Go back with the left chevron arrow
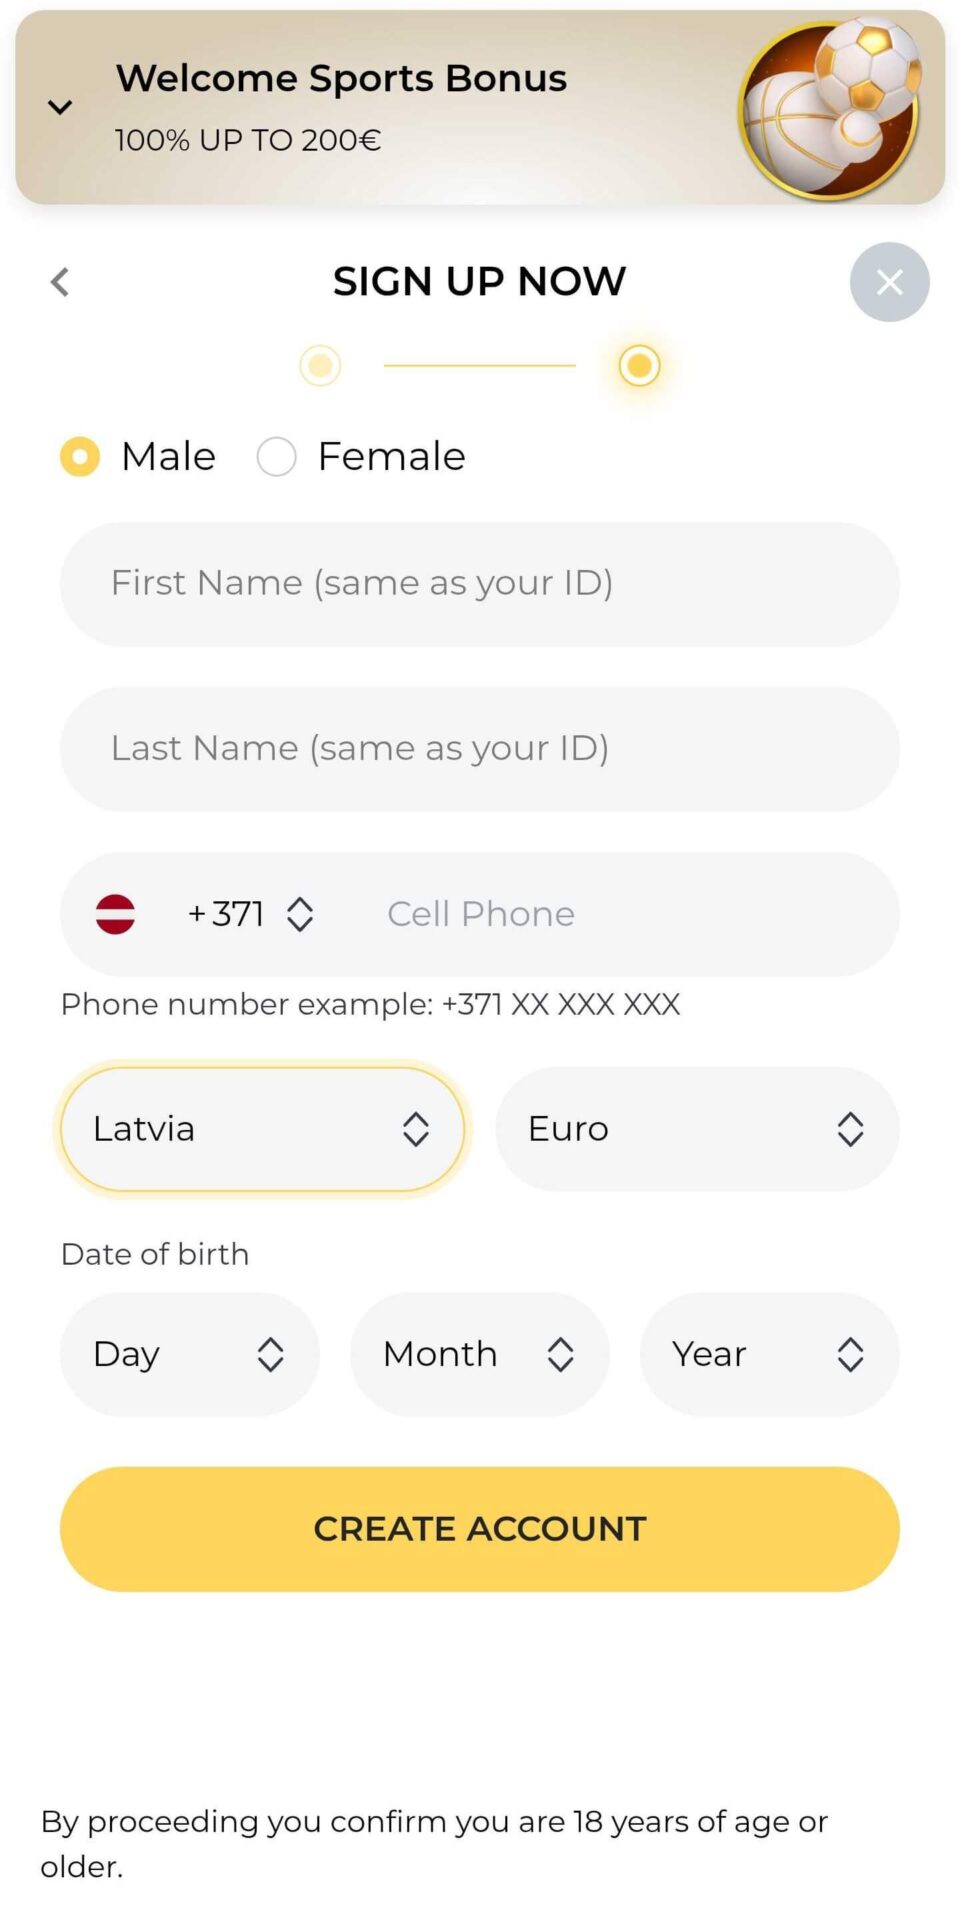 point(60,282)
